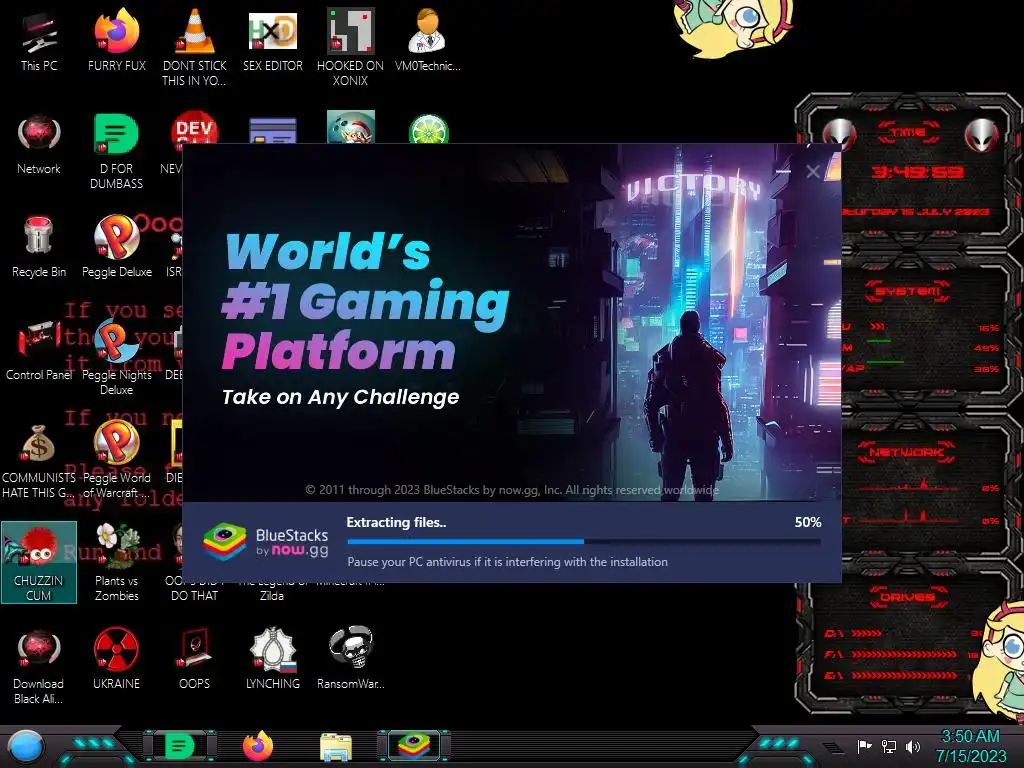Click the Christmas elf globe desktop icon
The width and height of the screenshot is (1024, 768).
coord(351,127)
